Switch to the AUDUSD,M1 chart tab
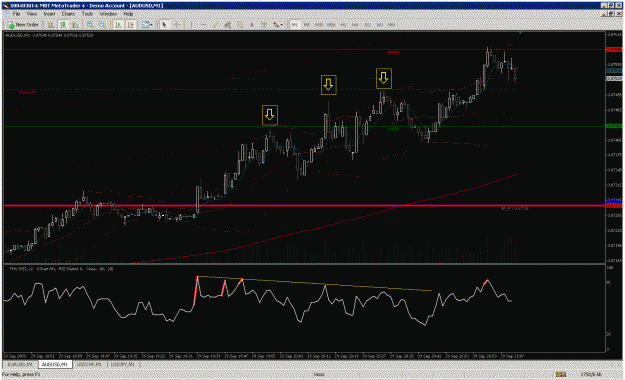Image resolution: width=625 pixels, height=380 pixels. [55, 364]
